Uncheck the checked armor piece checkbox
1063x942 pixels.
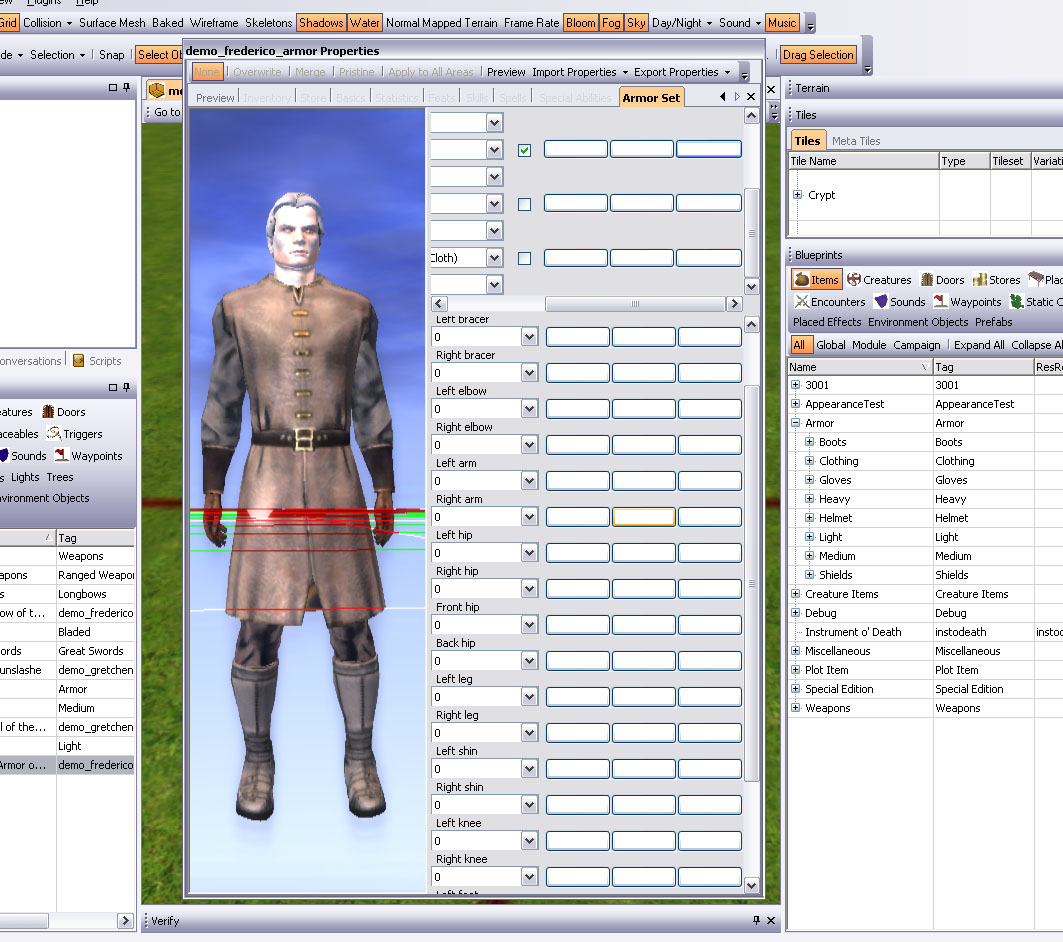point(525,150)
